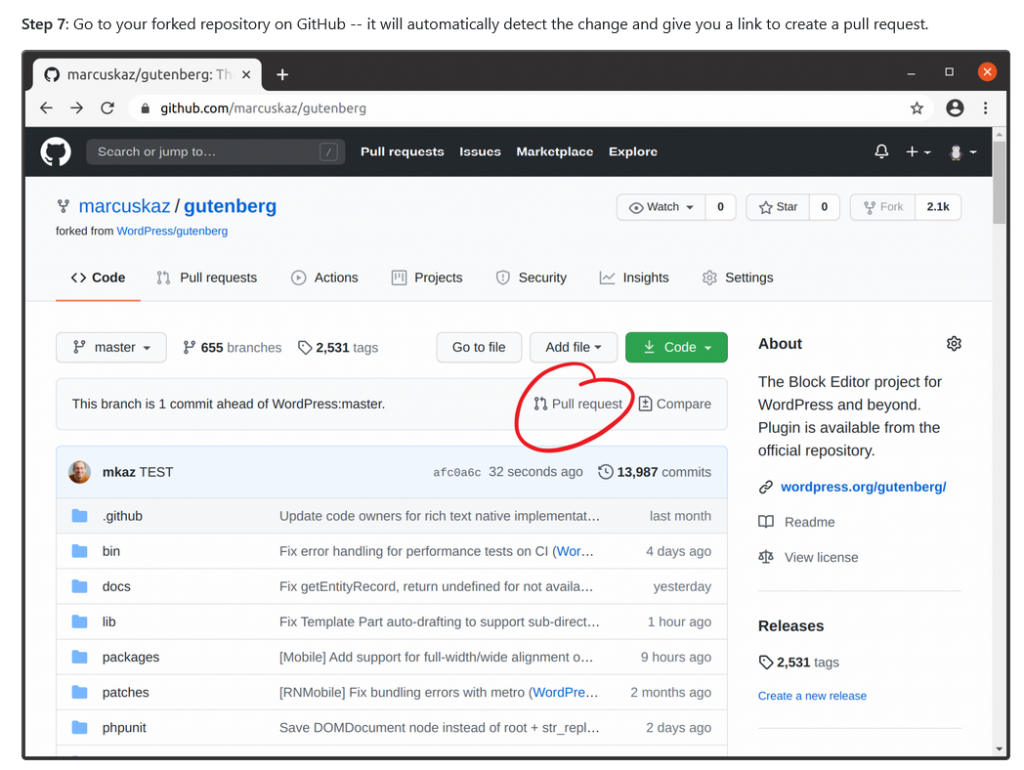Click the search or jump to field
The height and width of the screenshot is (770, 1024).
(214, 152)
